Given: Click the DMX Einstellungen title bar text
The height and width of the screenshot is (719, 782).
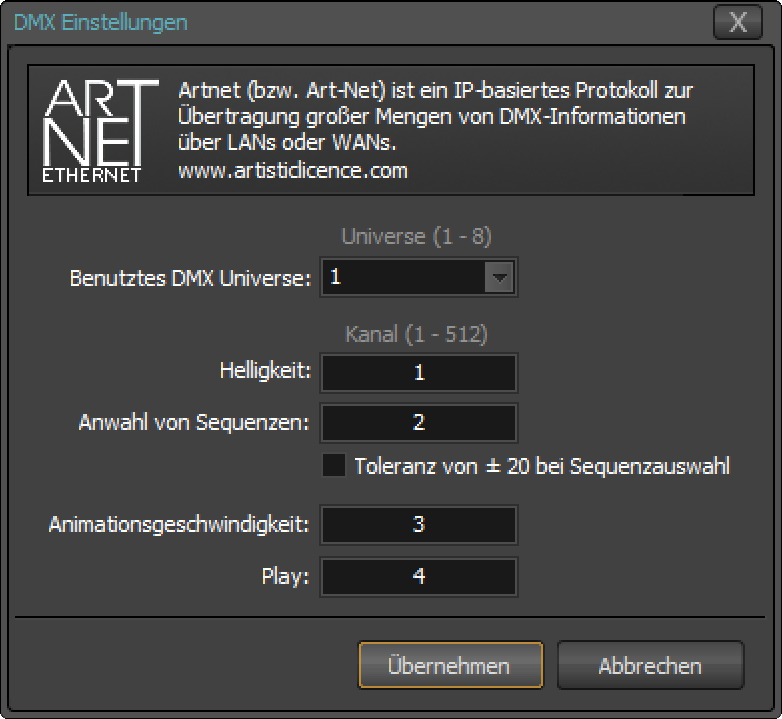Looking at the screenshot, I should 100,22.
